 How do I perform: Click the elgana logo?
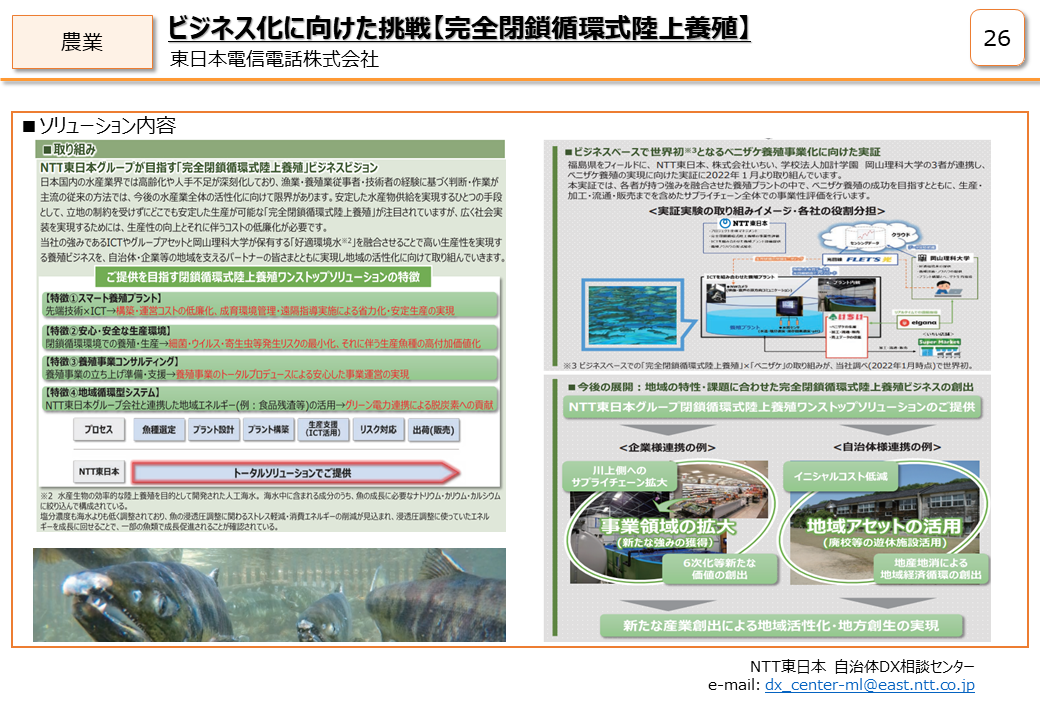point(918,323)
